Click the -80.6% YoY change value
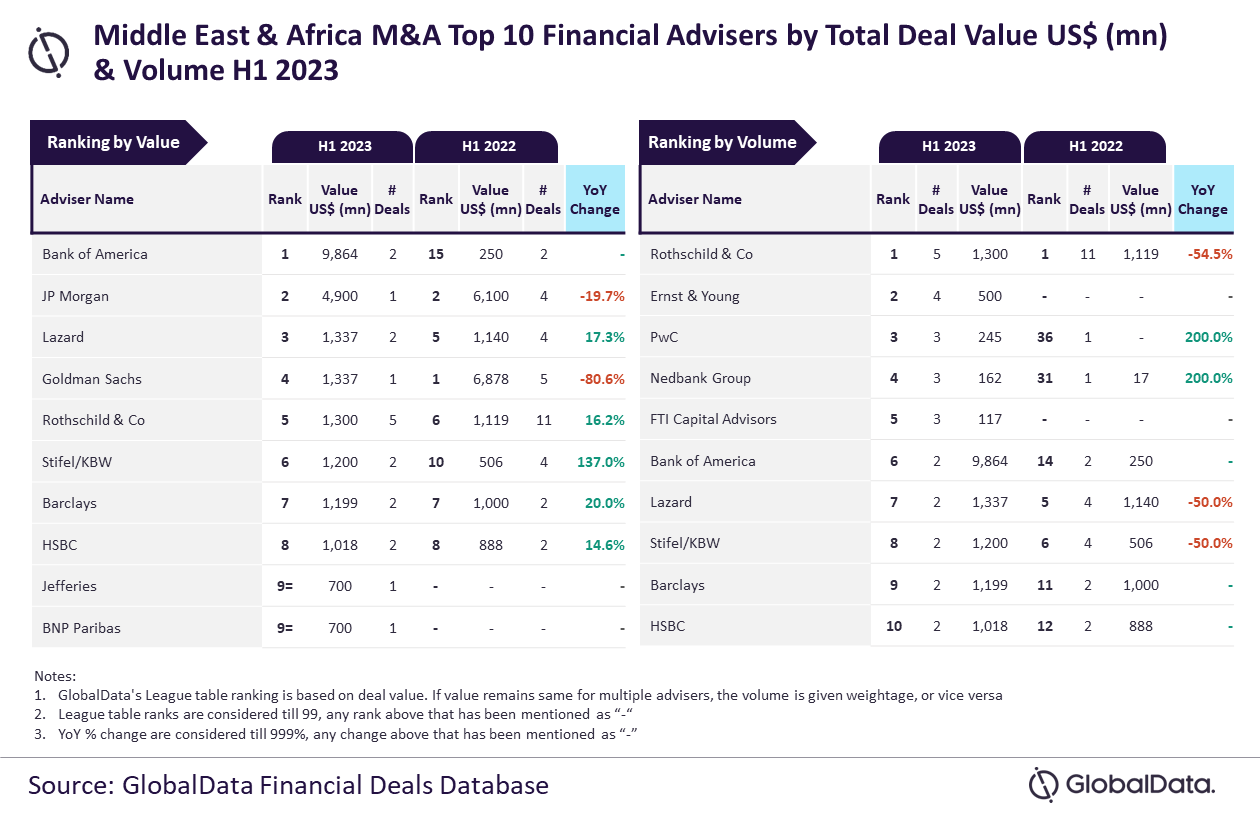 click(x=602, y=379)
